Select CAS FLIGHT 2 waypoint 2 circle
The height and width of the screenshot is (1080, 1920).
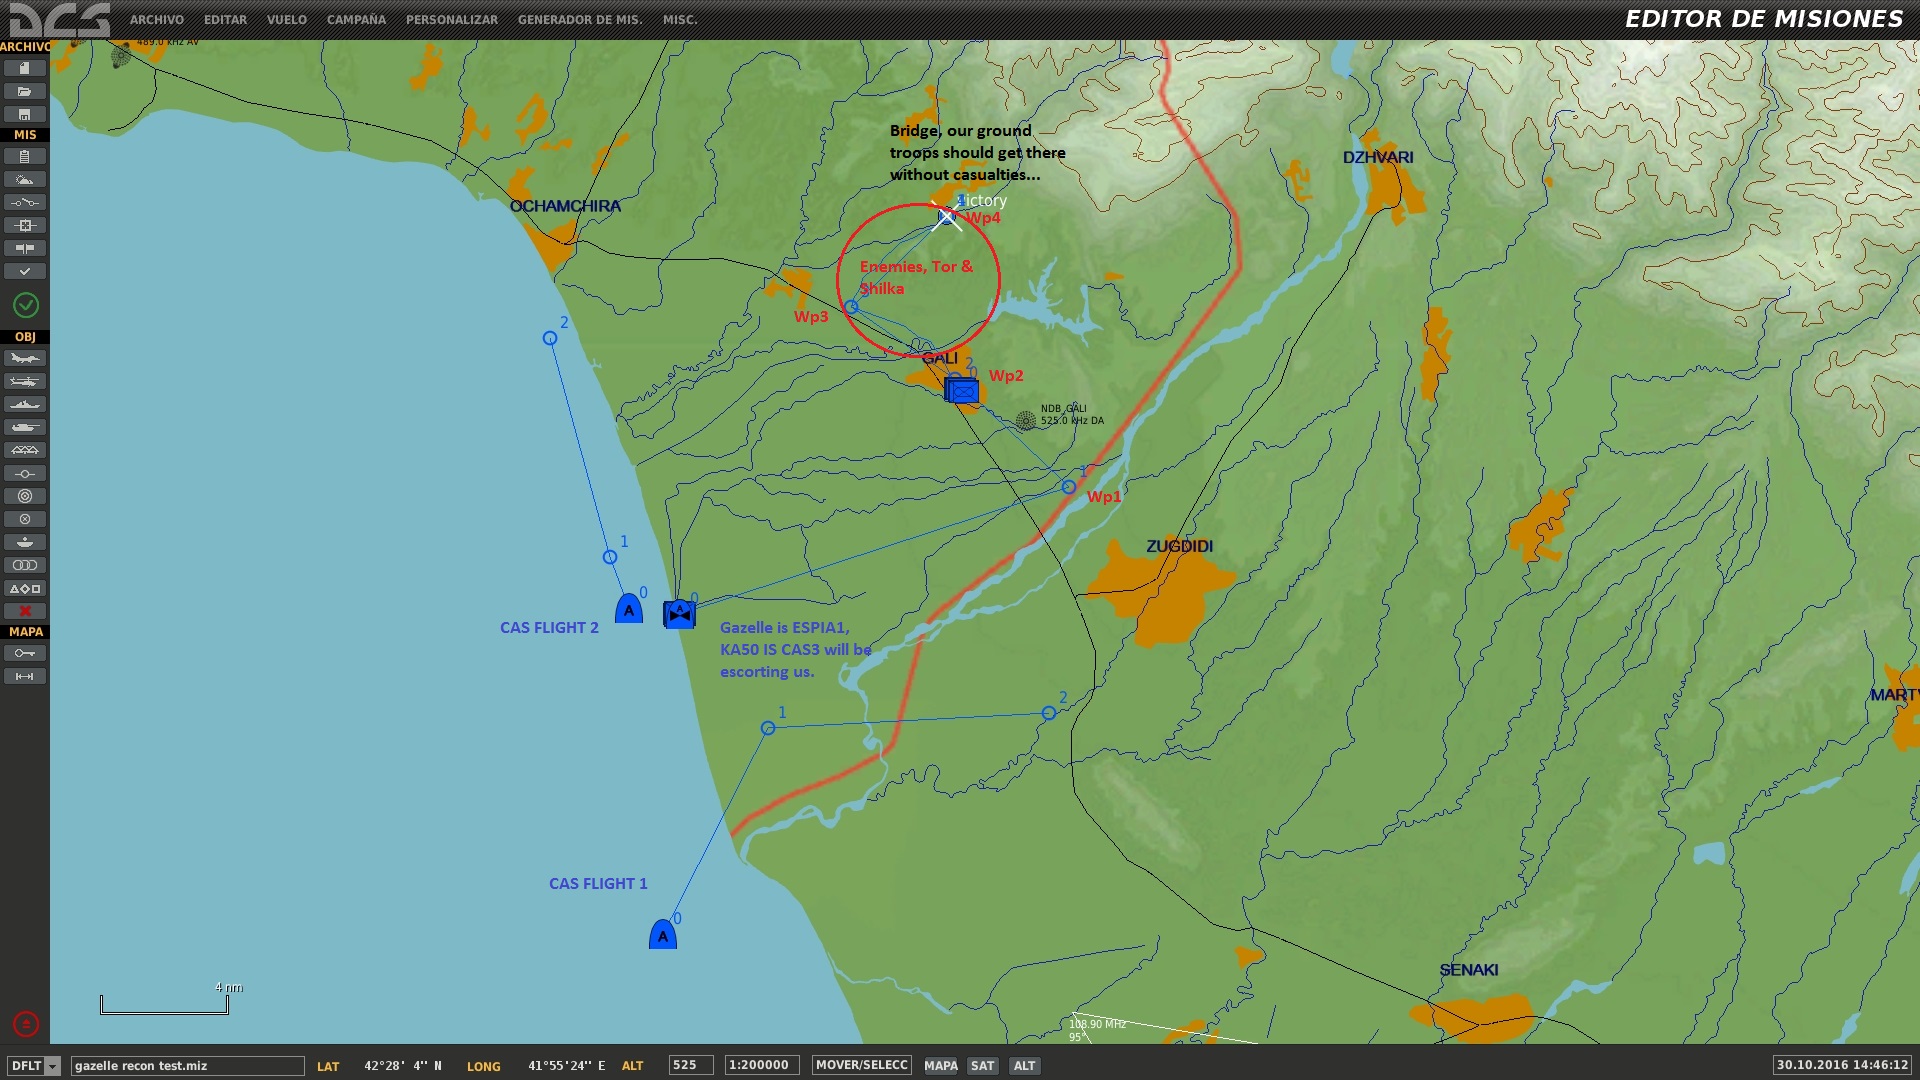(x=550, y=338)
